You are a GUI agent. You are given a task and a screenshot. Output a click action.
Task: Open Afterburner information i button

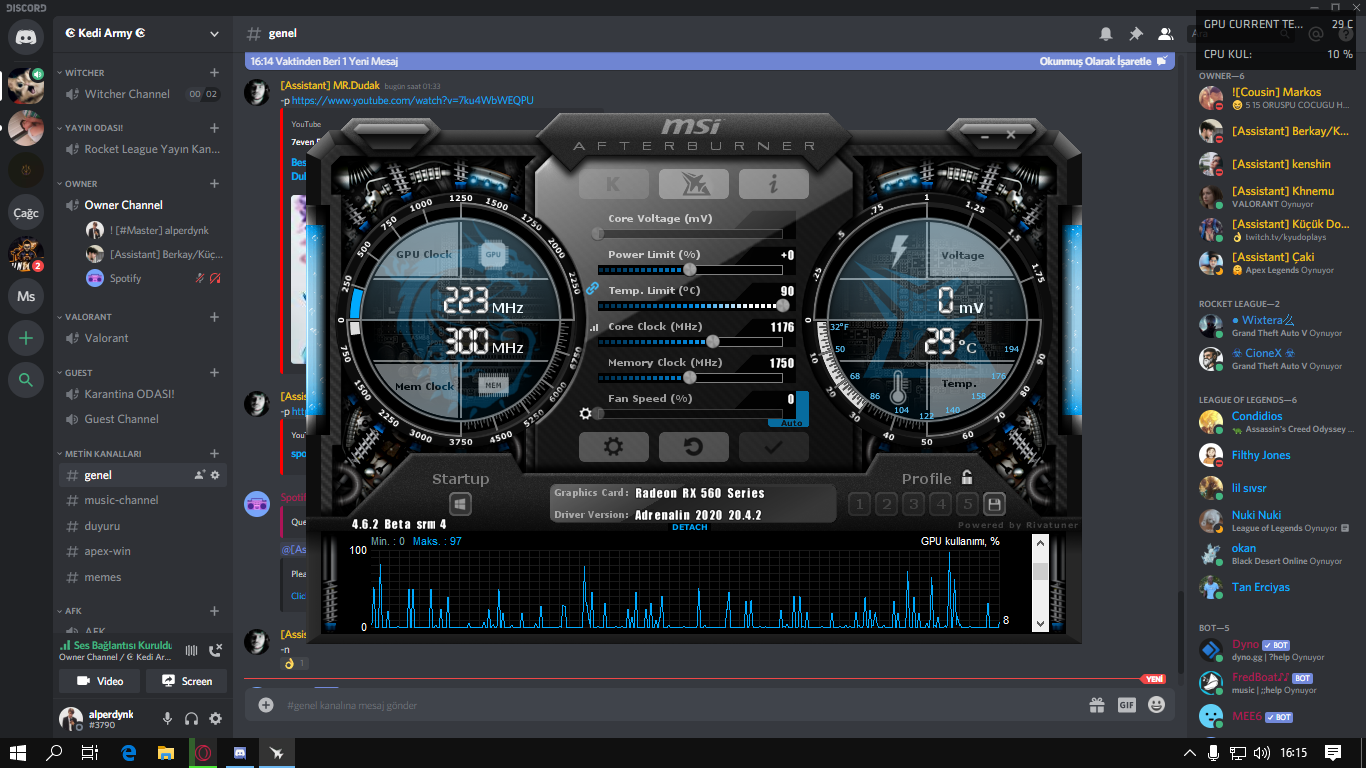(773, 184)
